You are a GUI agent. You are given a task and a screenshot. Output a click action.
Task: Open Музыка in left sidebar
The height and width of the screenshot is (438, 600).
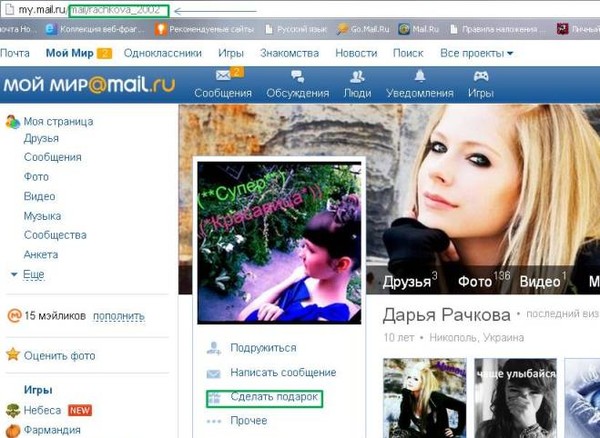(42, 216)
